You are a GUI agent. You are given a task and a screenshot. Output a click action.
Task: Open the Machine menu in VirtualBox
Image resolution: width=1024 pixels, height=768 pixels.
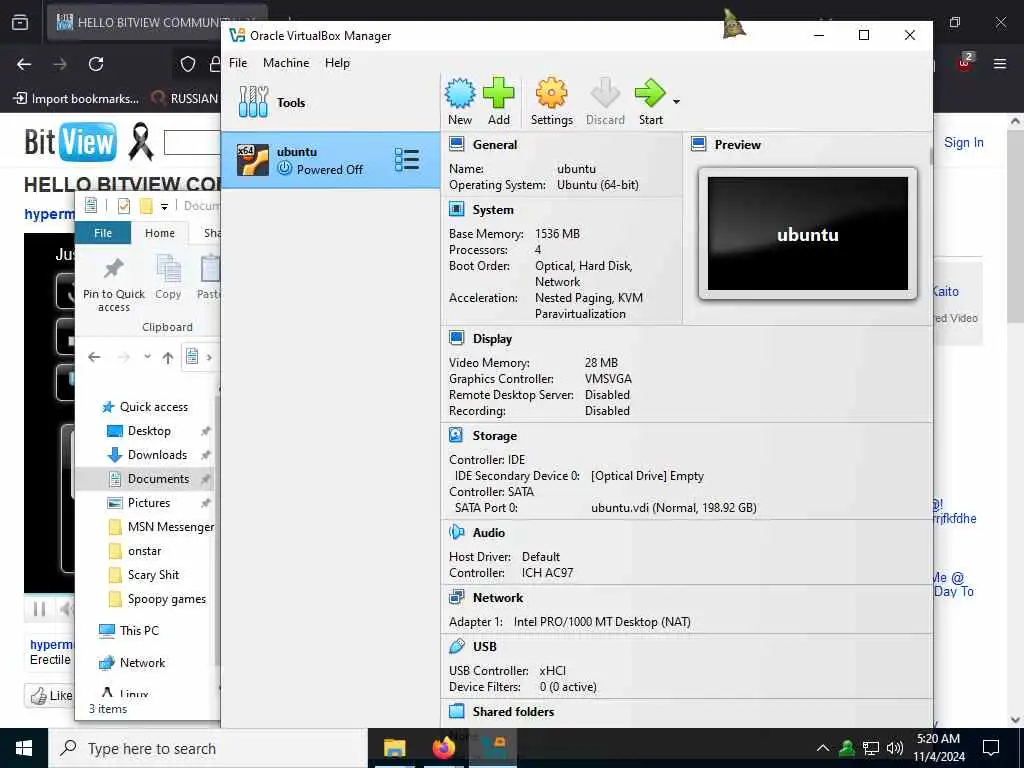(286, 63)
